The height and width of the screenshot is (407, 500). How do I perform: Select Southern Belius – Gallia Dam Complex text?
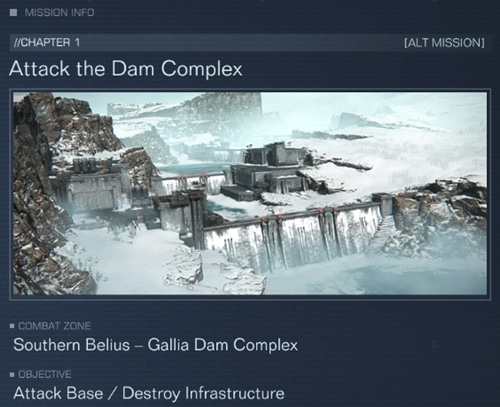click(155, 345)
